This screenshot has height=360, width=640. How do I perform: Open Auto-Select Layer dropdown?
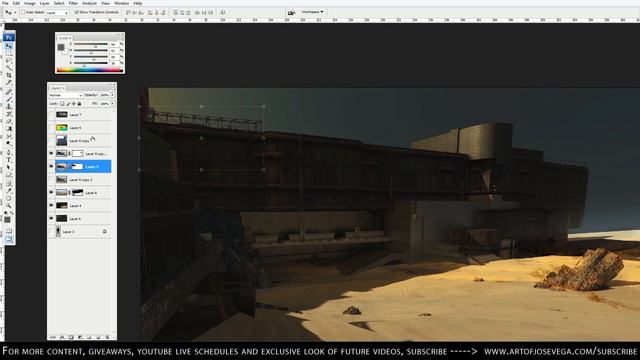(x=57, y=13)
